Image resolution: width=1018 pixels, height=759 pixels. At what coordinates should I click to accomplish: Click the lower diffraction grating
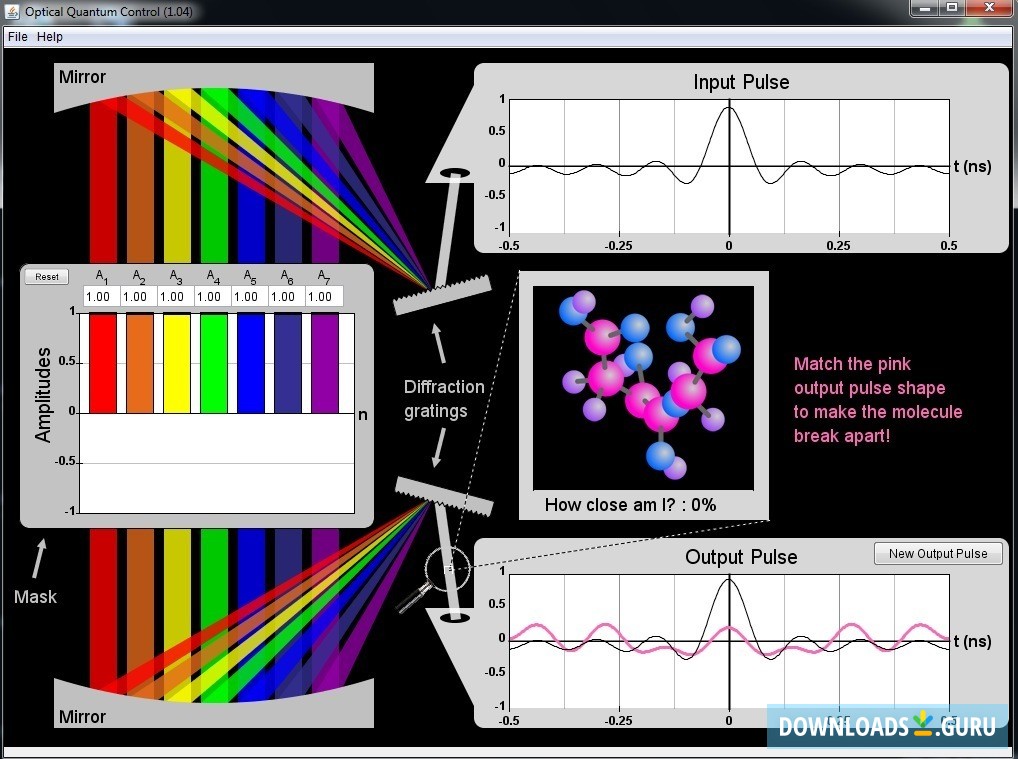coord(444,497)
